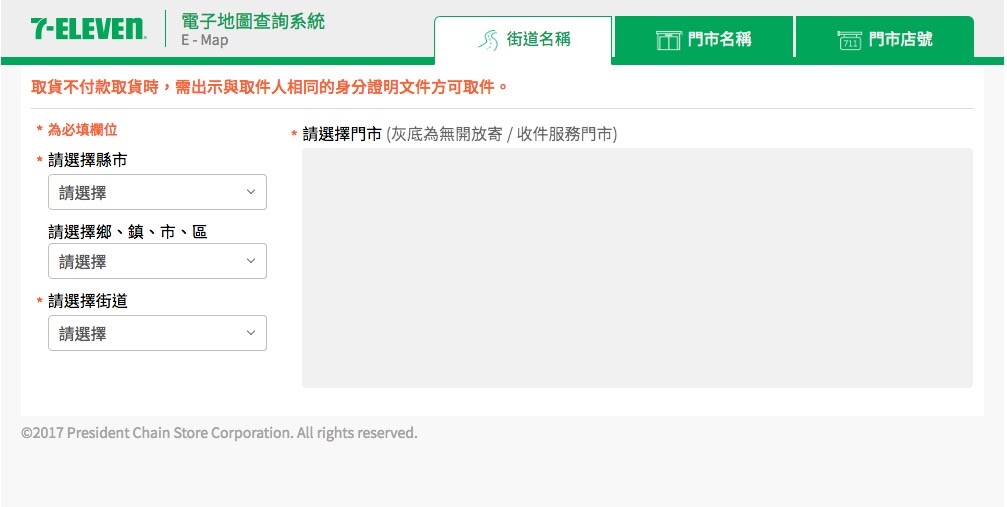This screenshot has width=1007, height=507.
Task: Open the 門市店號 tab
Action: (x=885, y=40)
